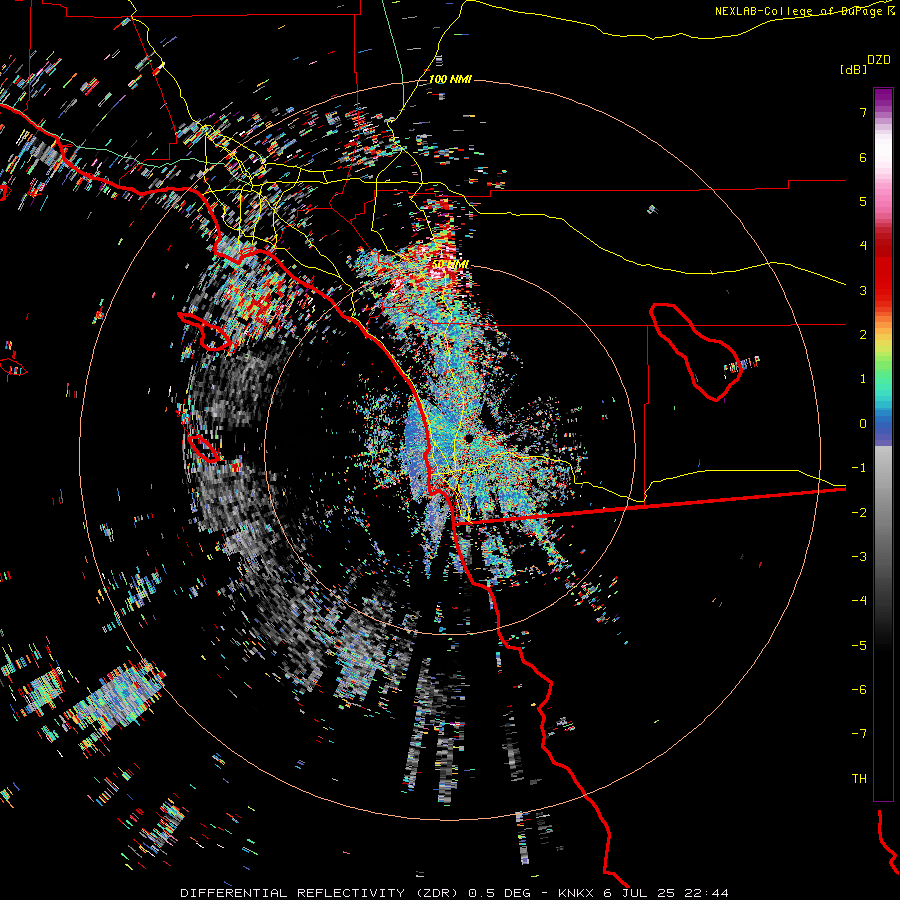
Task: Click the 7 value on the dB scale
Action: pos(863,112)
